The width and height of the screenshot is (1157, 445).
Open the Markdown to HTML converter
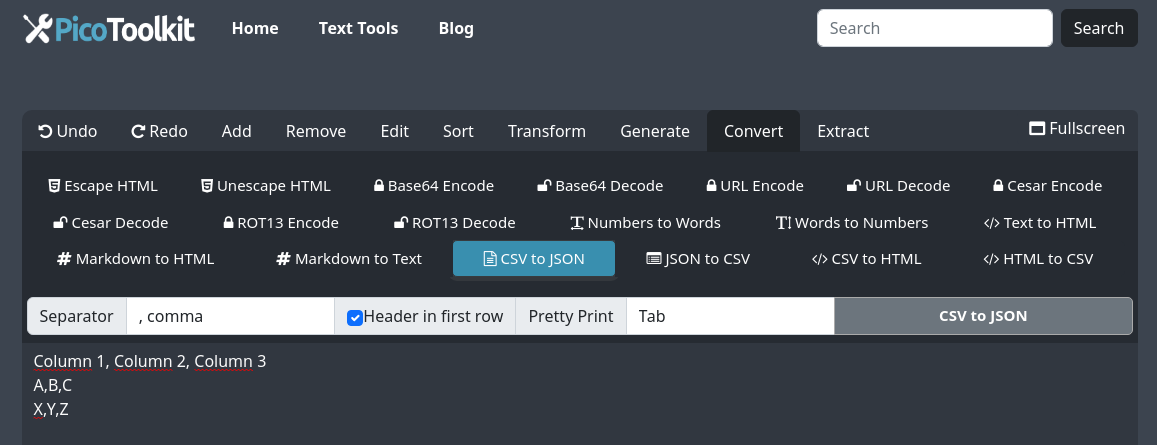[x=135, y=259]
